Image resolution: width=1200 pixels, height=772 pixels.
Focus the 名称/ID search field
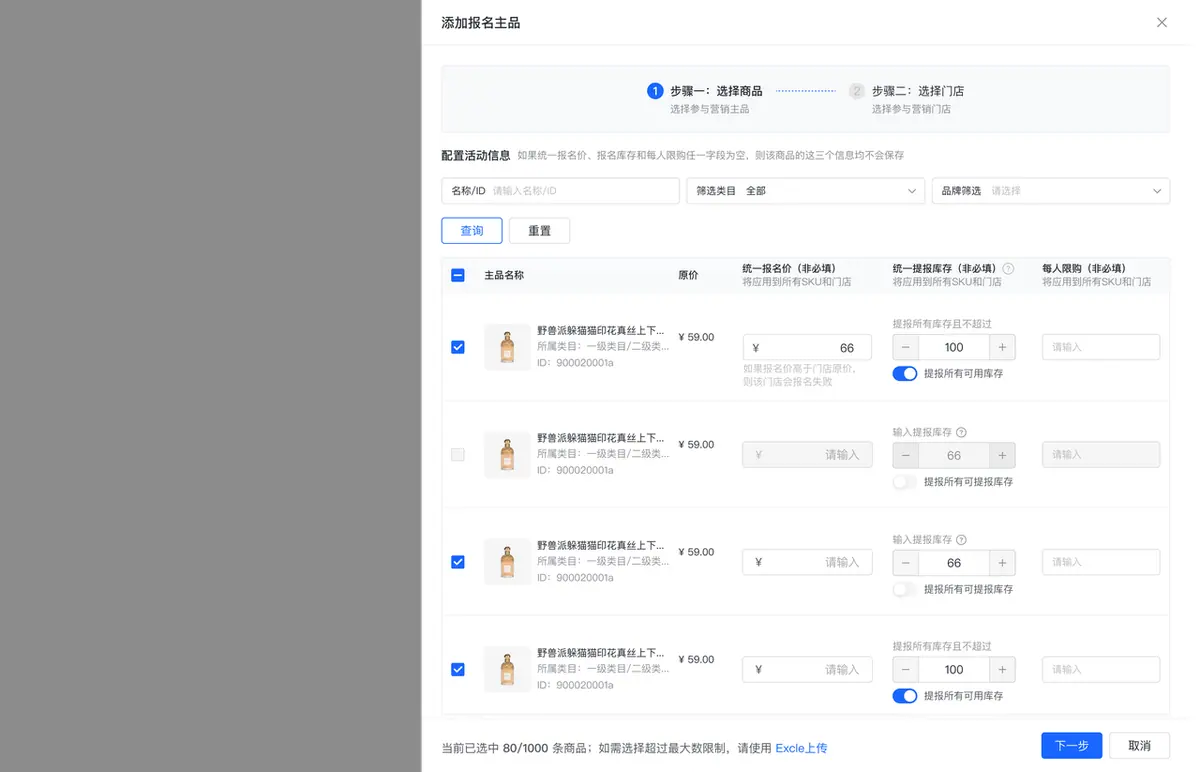pyautogui.click(x=560, y=190)
